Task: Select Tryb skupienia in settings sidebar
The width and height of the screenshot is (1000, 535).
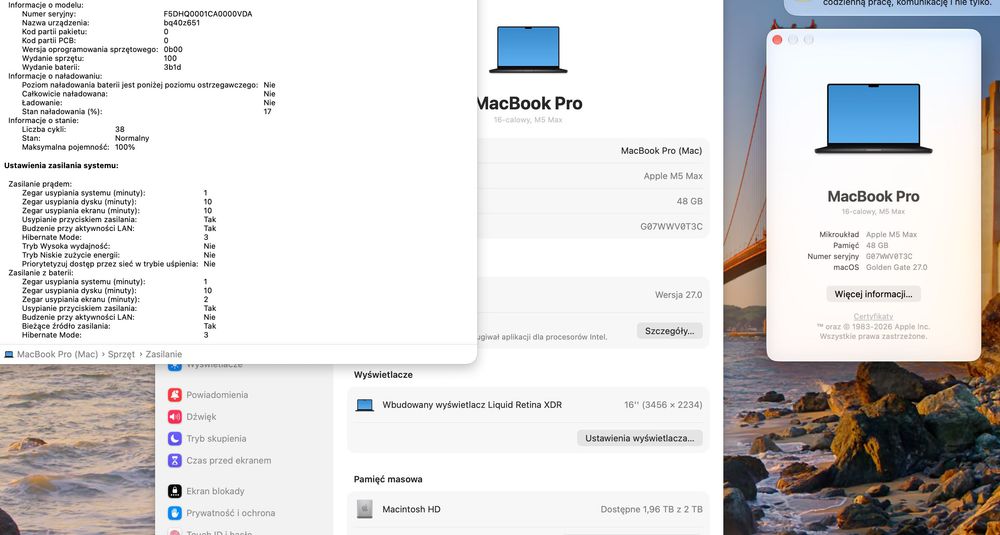Action: pyautogui.click(x=216, y=439)
